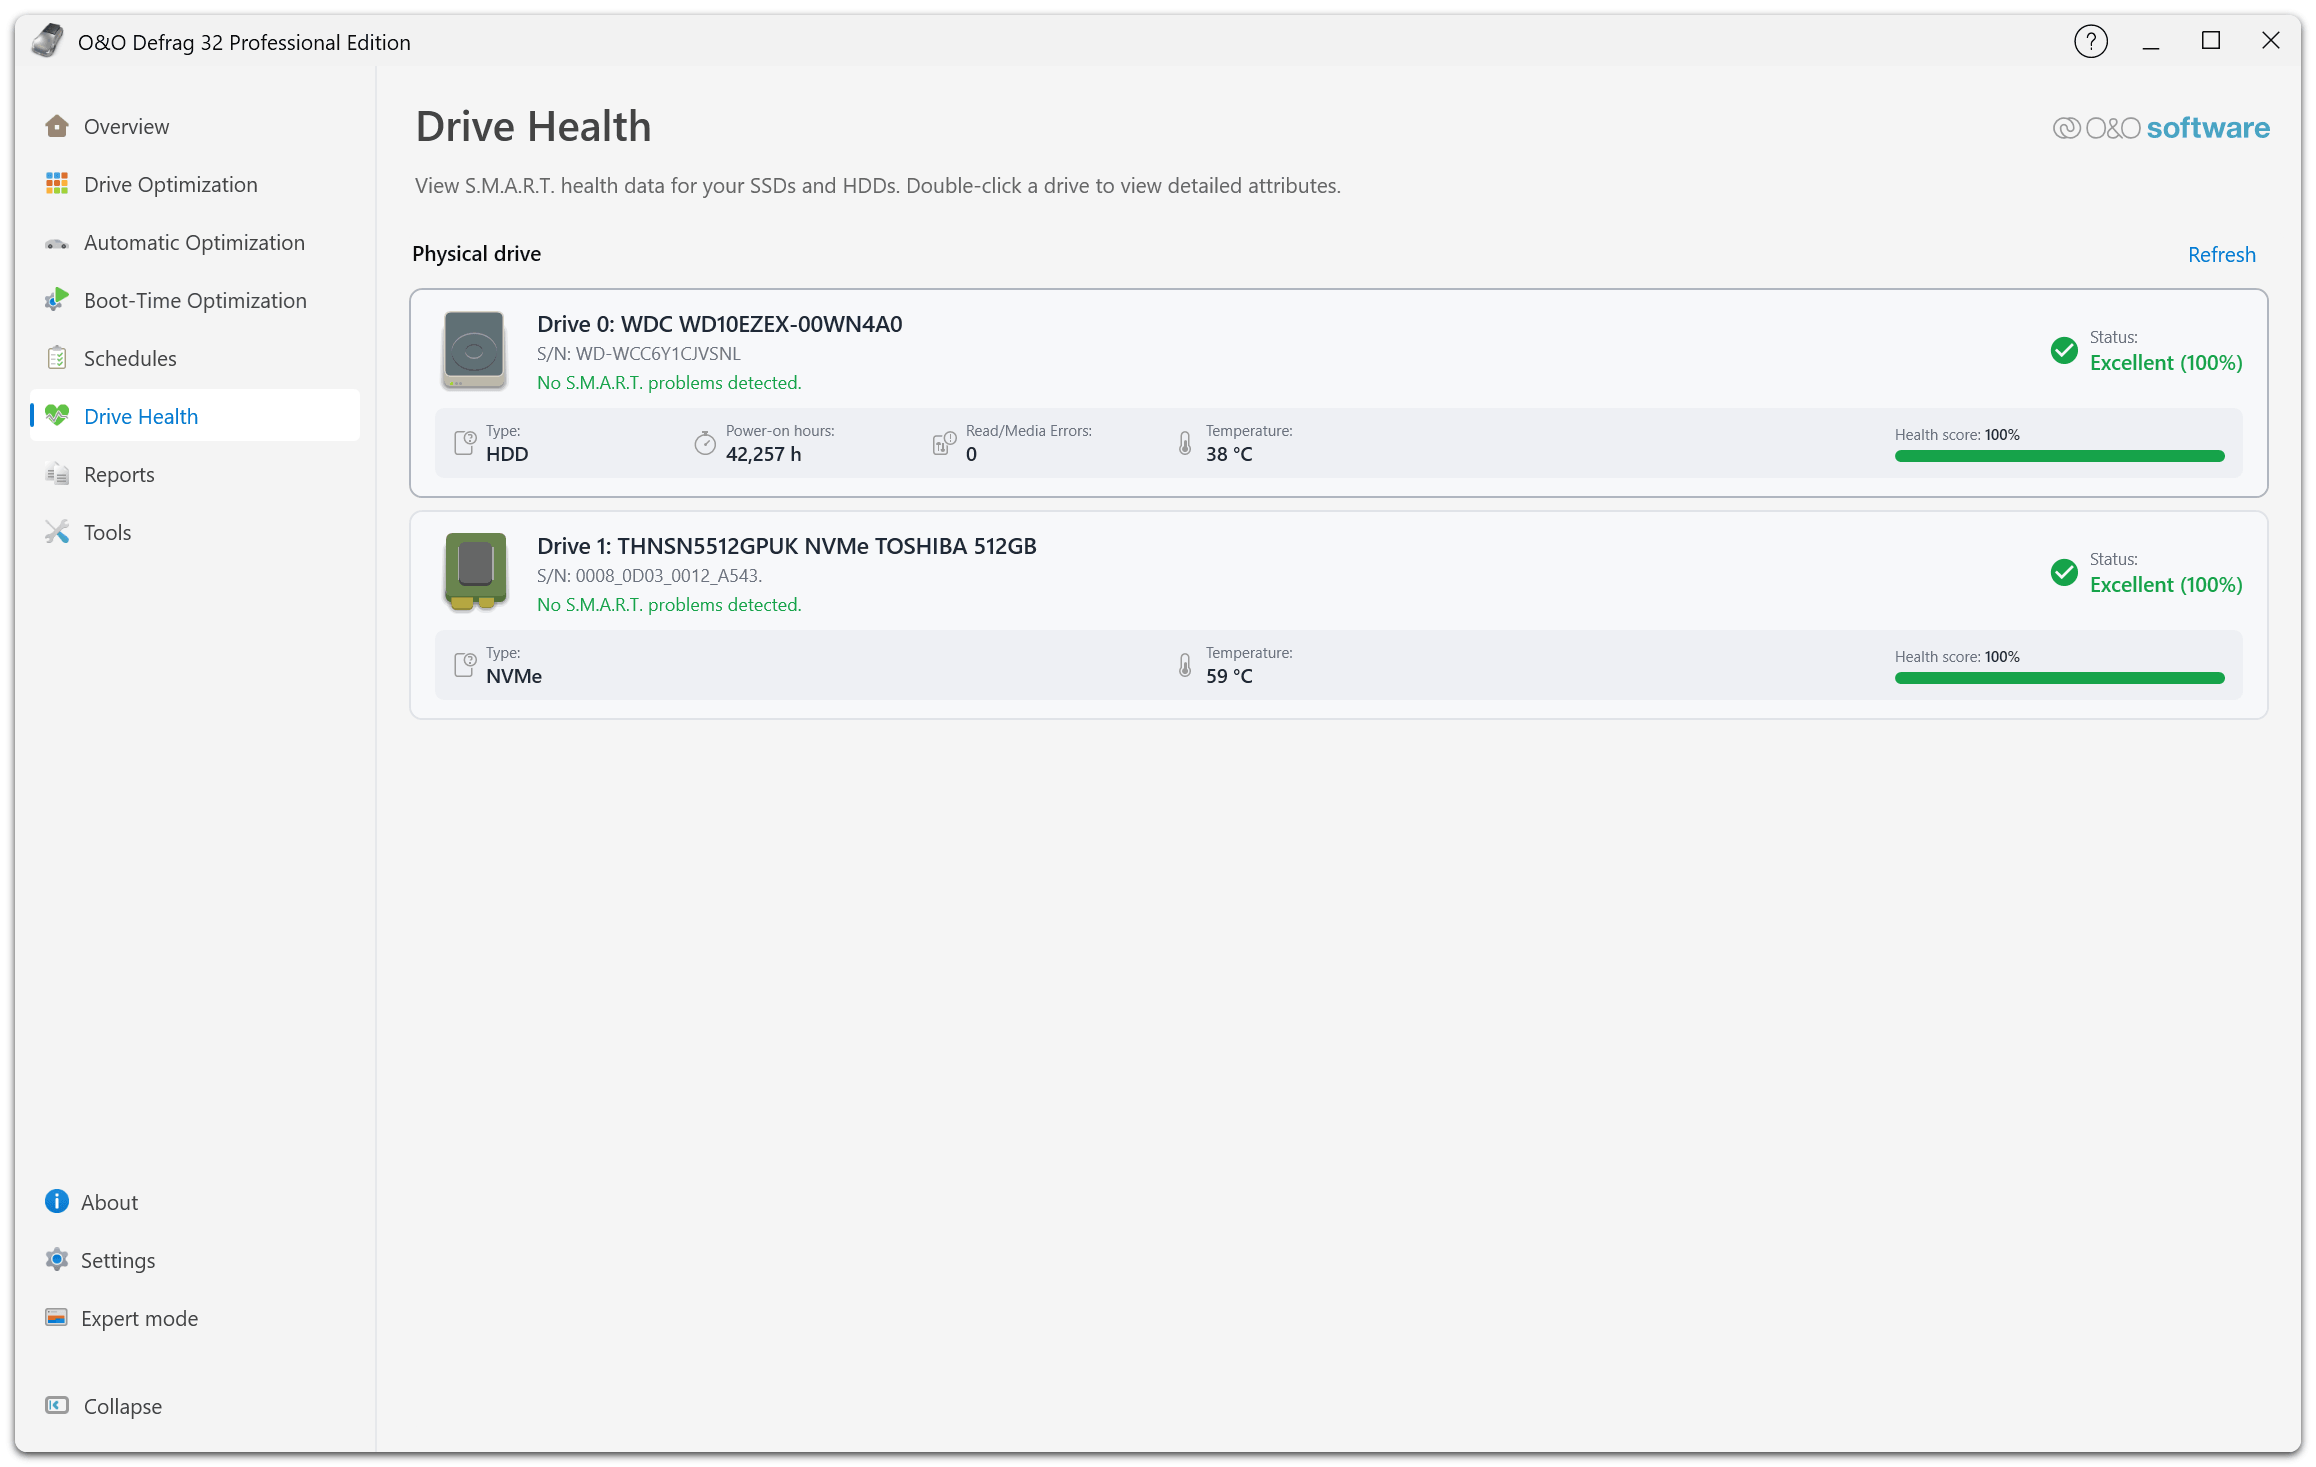Click Drive 1 green status checkmark
The height and width of the screenshot is (1467, 2316).
pyautogui.click(x=2064, y=572)
